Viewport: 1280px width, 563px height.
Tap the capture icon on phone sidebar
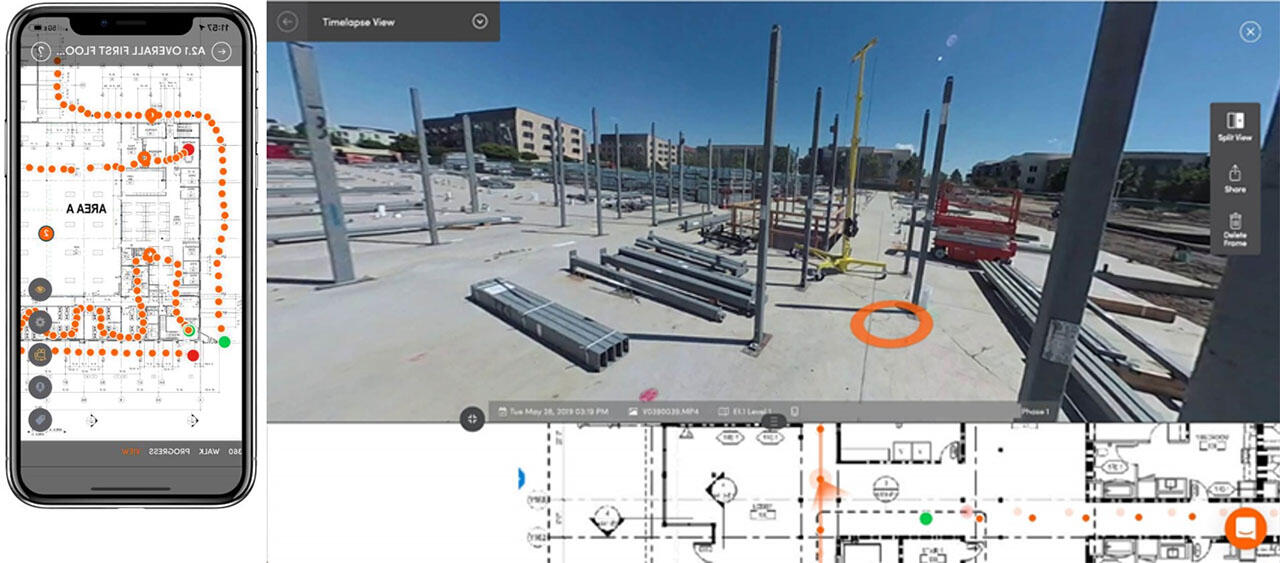pyautogui.click(x=40, y=354)
